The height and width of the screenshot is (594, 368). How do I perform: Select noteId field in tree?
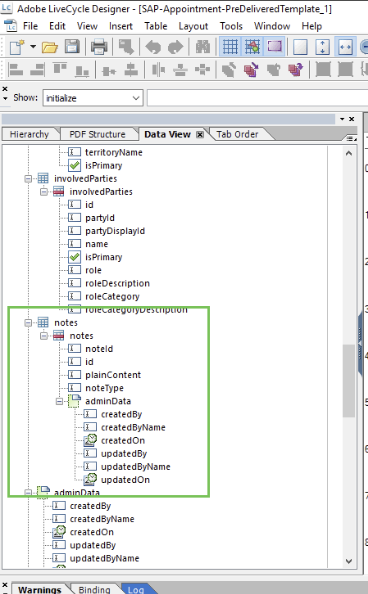click(x=99, y=349)
